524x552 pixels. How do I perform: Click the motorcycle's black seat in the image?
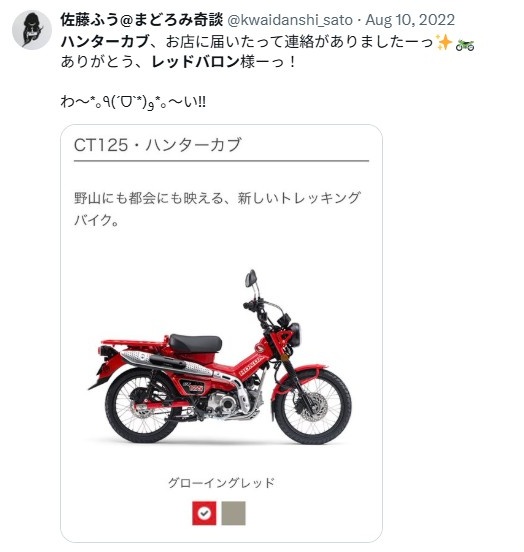tap(195, 343)
